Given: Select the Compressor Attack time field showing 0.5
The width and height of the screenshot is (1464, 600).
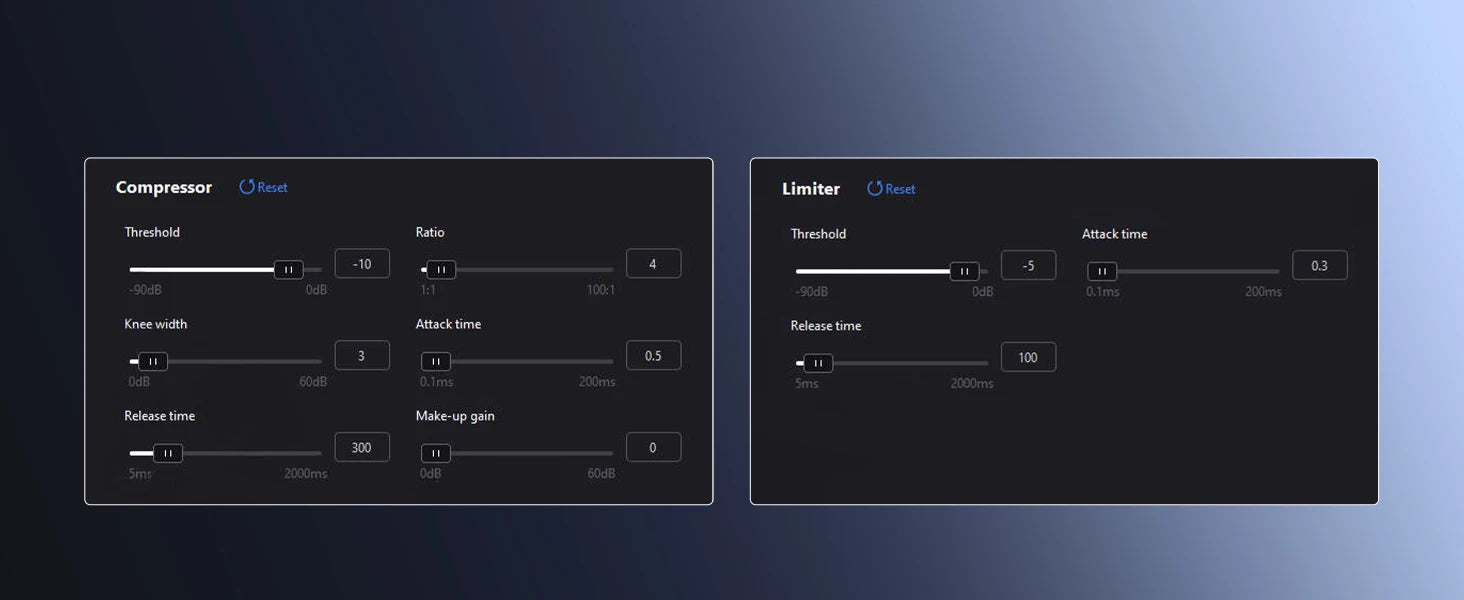Looking at the screenshot, I should point(653,355).
